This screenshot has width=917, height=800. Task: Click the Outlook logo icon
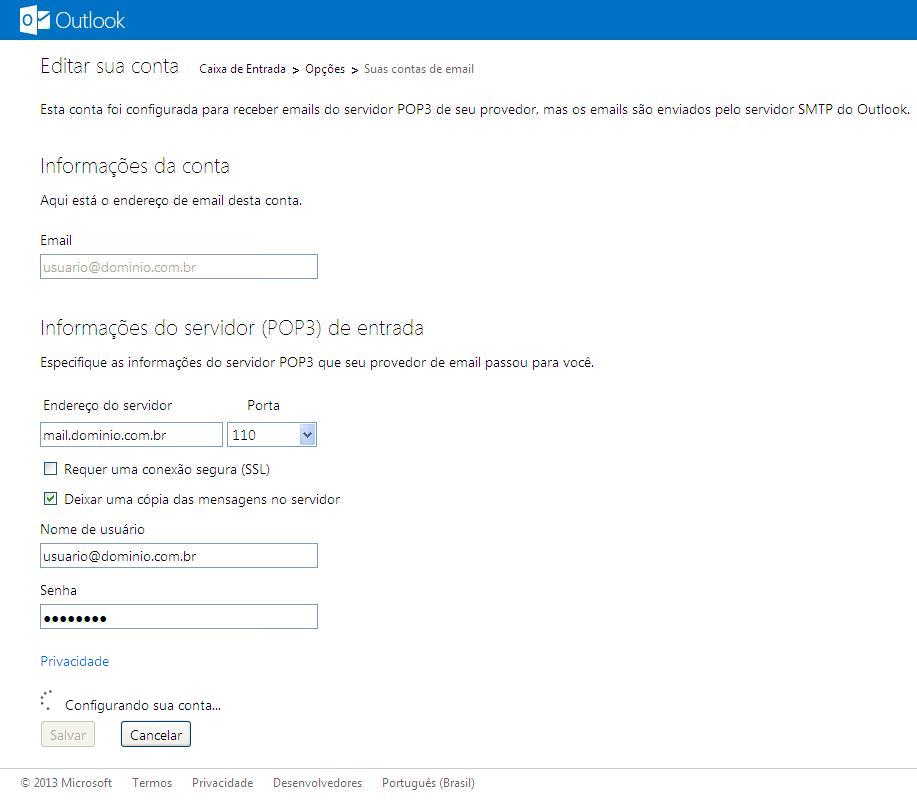(x=35, y=20)
